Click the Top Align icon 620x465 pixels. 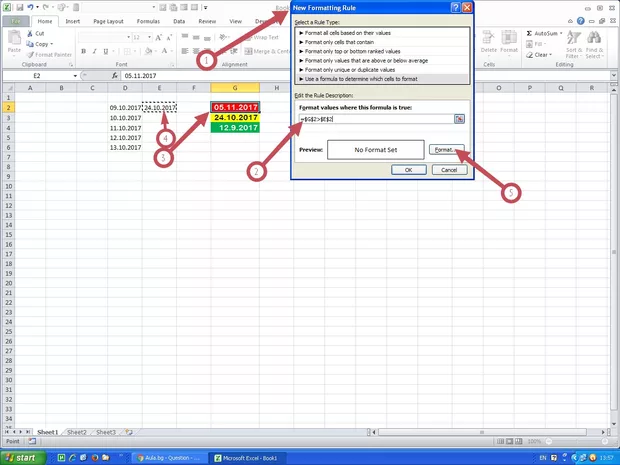(x=185, y=37)
